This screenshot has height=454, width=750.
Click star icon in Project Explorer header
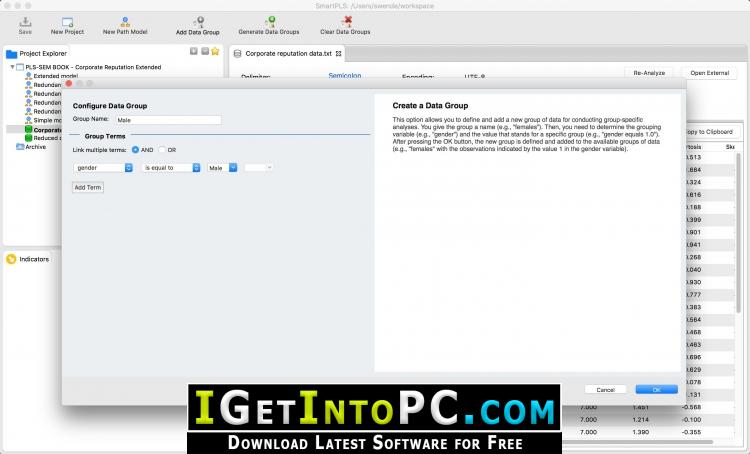(x=215, y=51)
